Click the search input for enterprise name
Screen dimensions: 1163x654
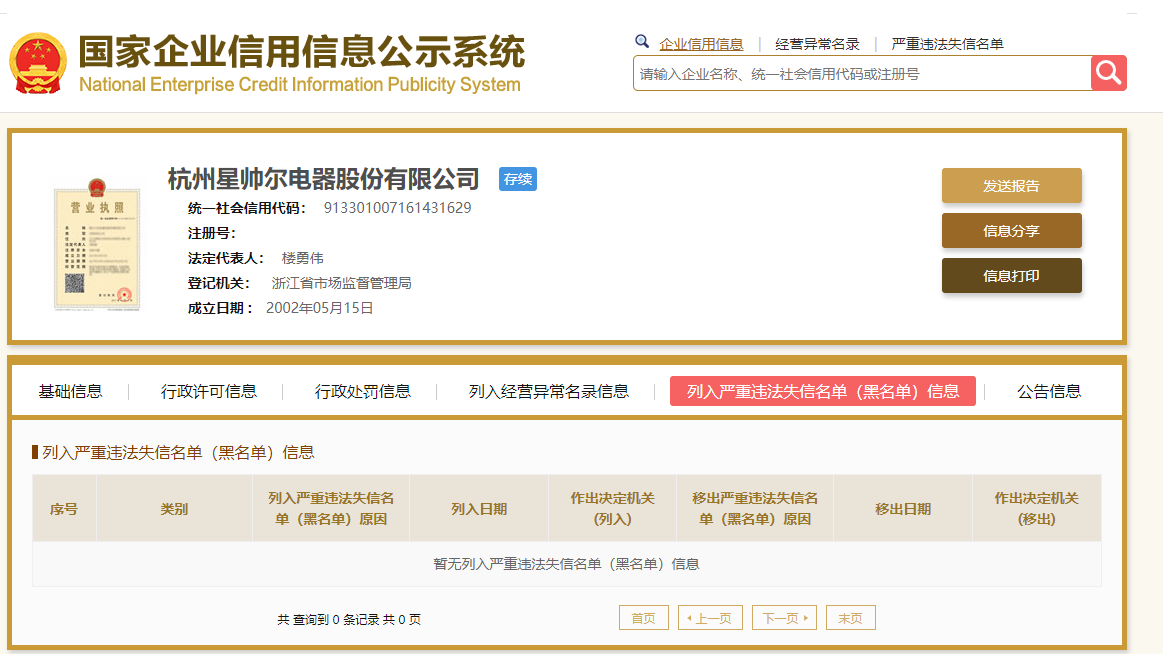click(x=862, y=73)
